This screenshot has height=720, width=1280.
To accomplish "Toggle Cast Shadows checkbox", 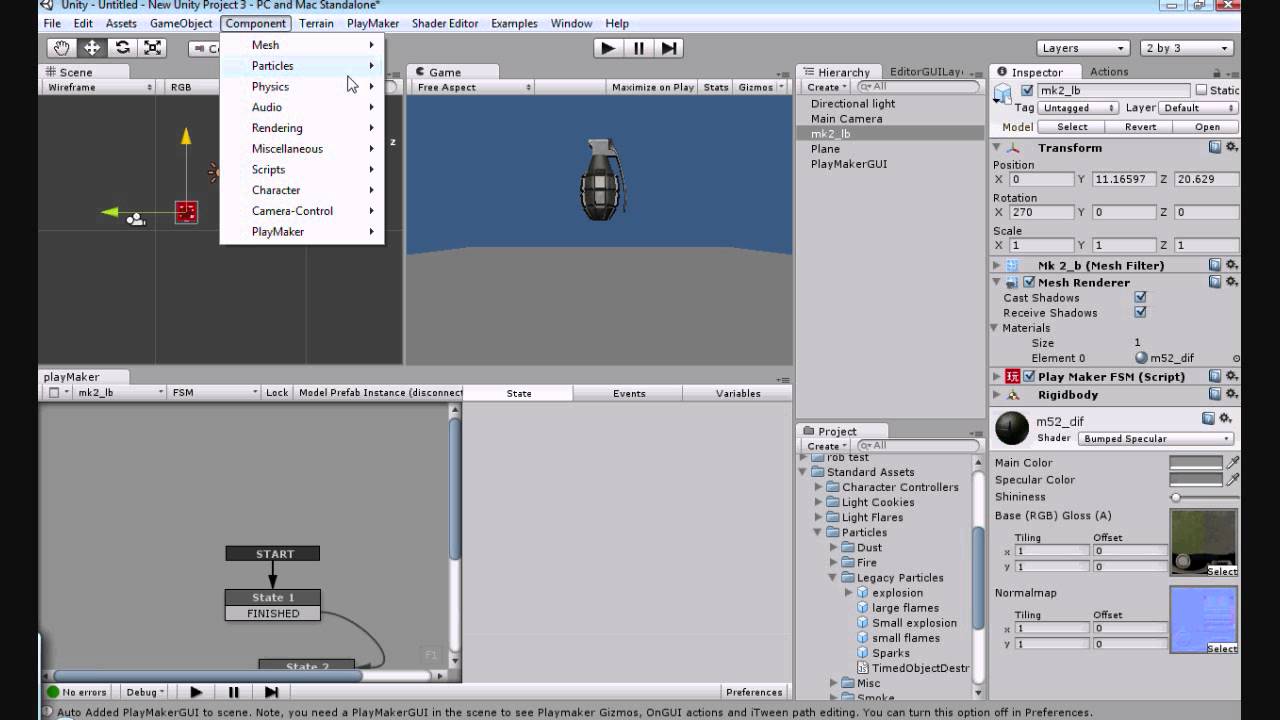I will point(1140,297).
